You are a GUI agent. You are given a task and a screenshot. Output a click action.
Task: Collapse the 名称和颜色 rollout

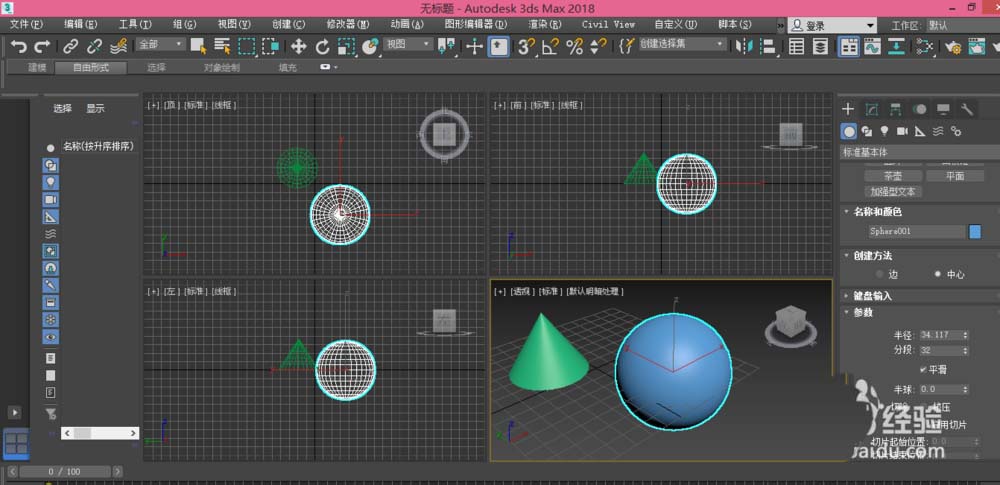point(878,212)
